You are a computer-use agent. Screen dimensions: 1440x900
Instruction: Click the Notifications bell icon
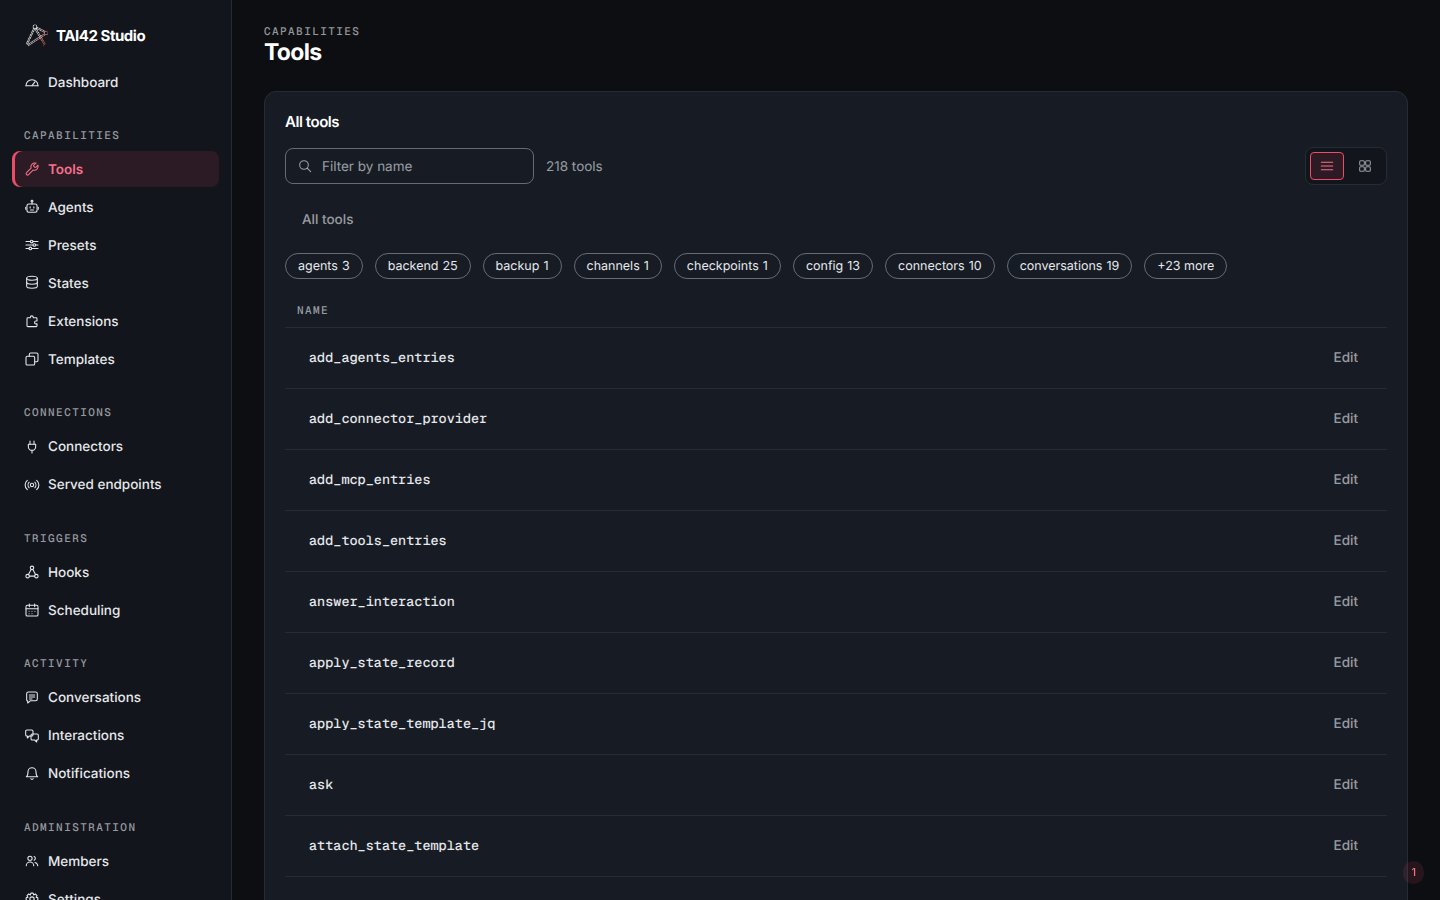[32, 773]
